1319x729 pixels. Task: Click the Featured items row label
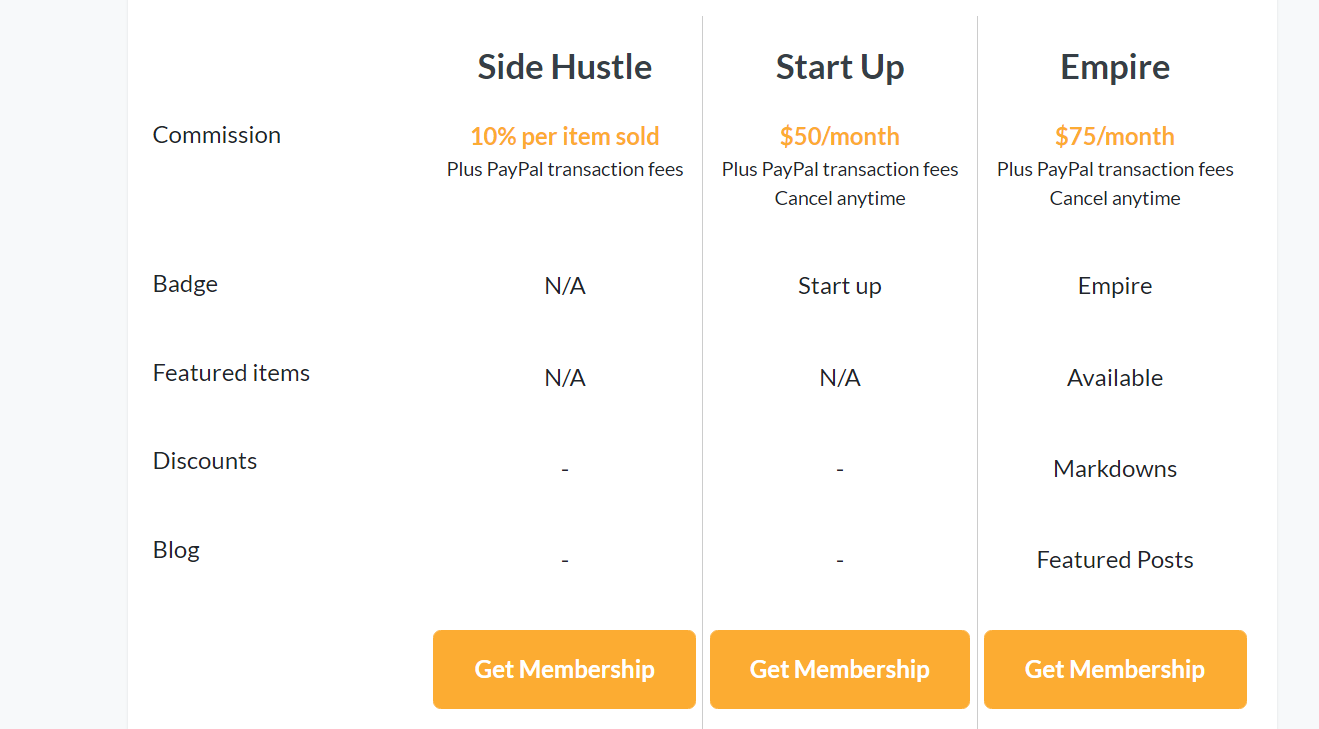click(231, 373)
